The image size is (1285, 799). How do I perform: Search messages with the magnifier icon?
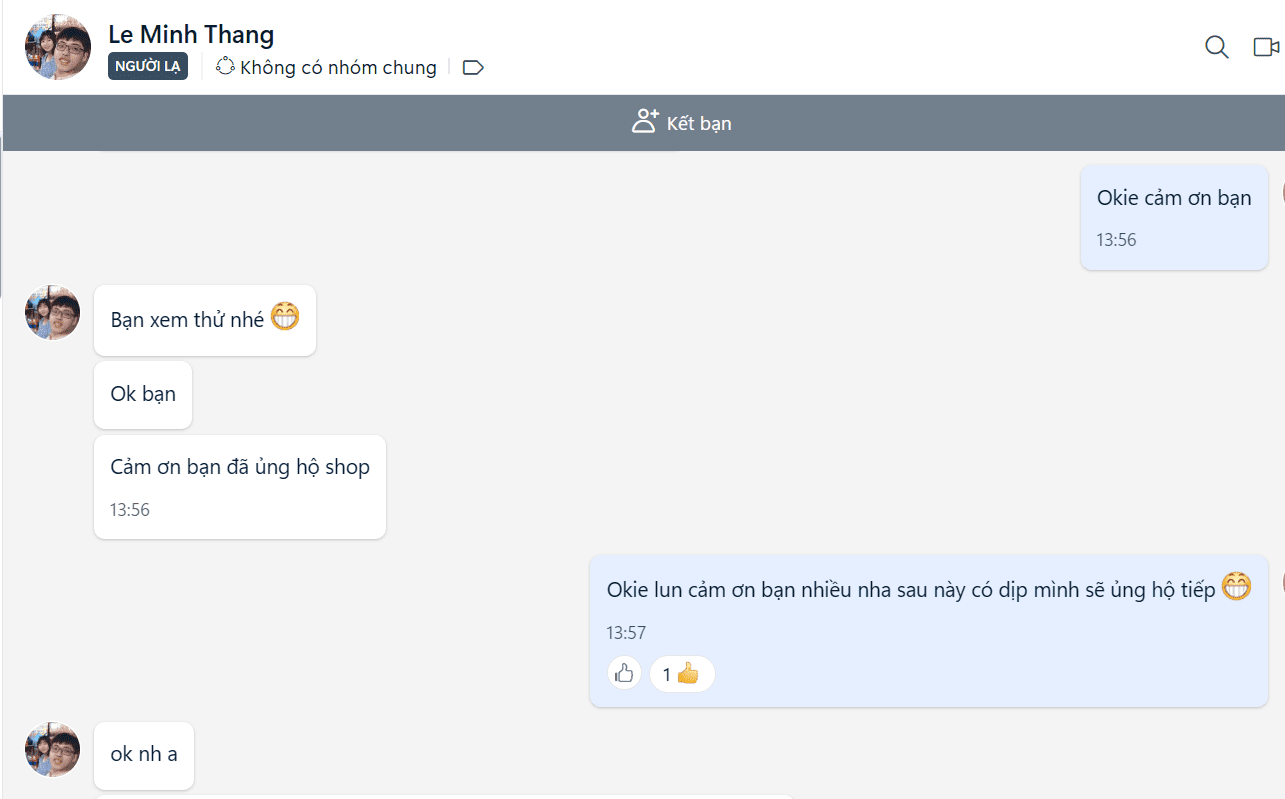(x=1216, y=47)
